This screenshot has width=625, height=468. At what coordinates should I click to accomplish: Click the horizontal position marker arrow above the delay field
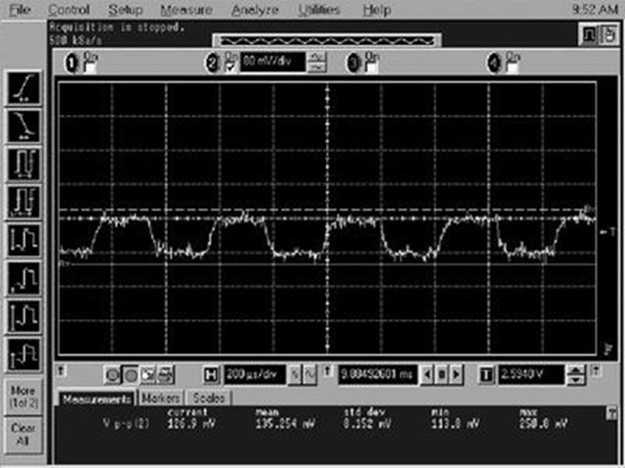pyautogui.click(x=328, y=371)
